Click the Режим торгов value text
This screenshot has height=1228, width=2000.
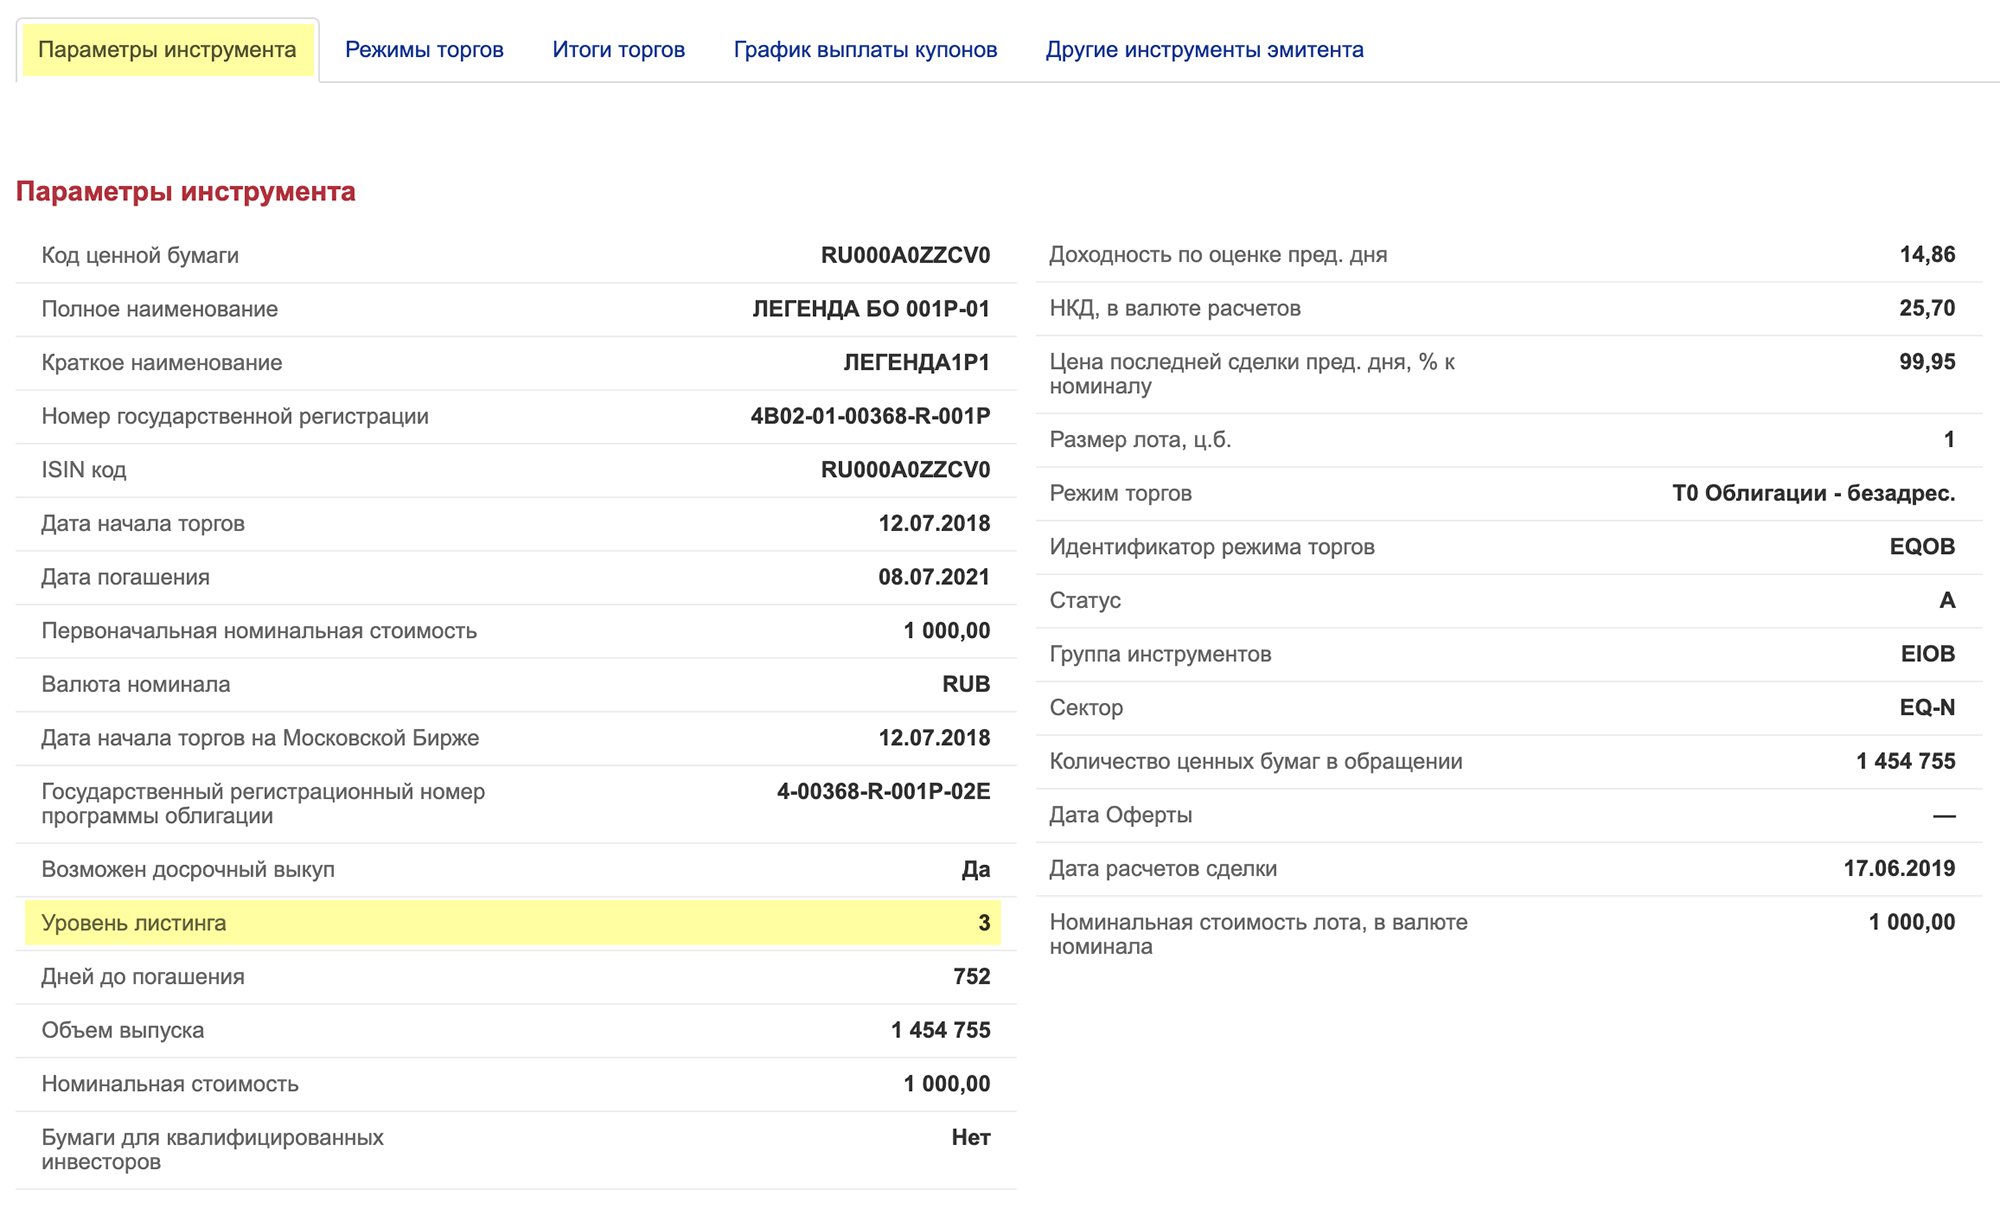click(1813, 493)
